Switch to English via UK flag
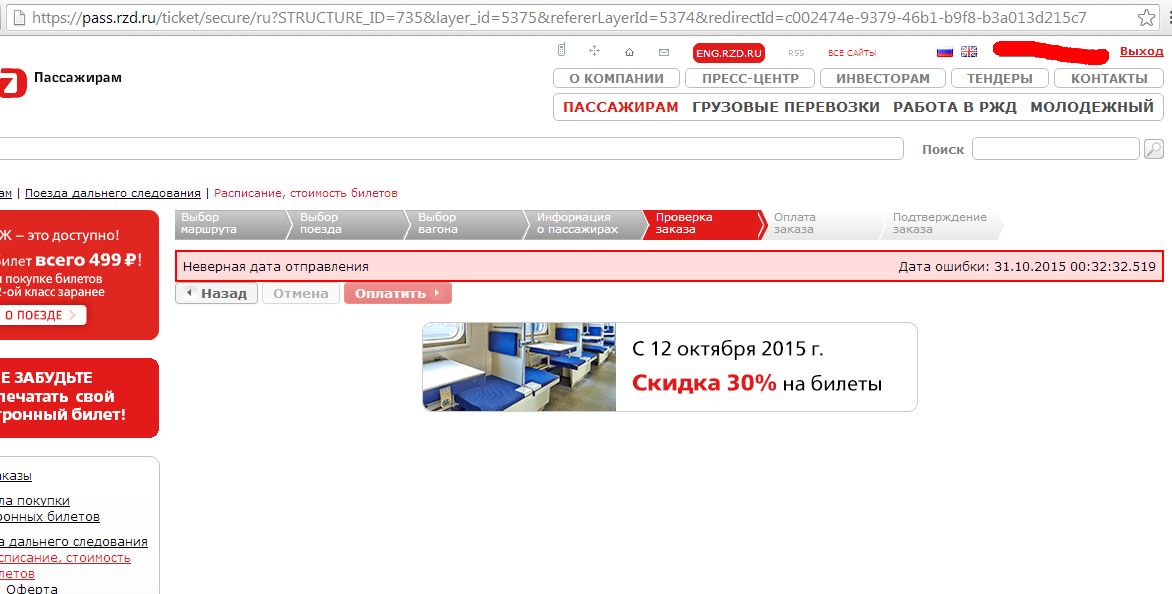This screenshot has width=1172, height=594. point(969,52)
